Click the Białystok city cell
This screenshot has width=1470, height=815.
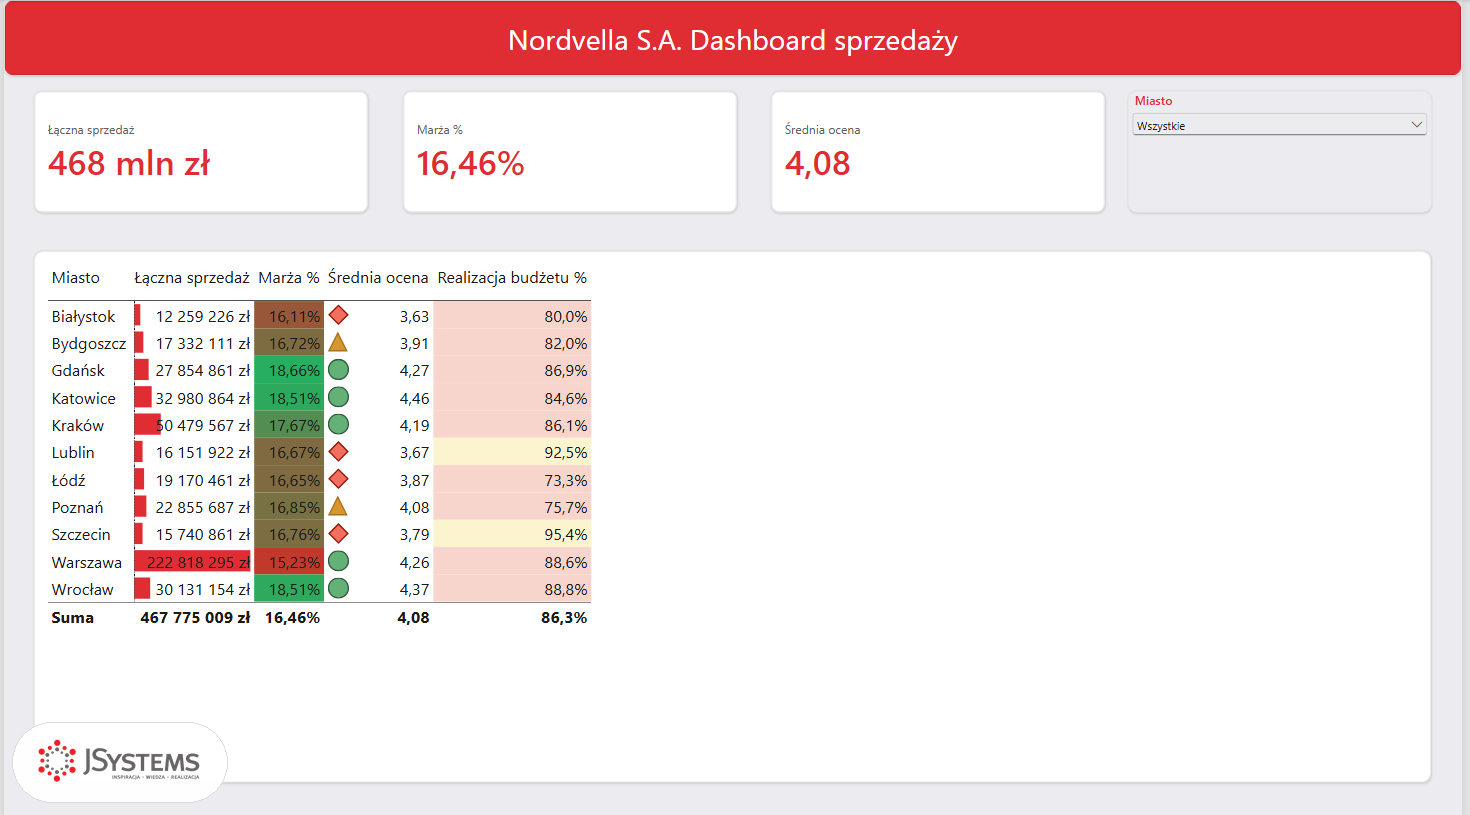pos(83,316)
